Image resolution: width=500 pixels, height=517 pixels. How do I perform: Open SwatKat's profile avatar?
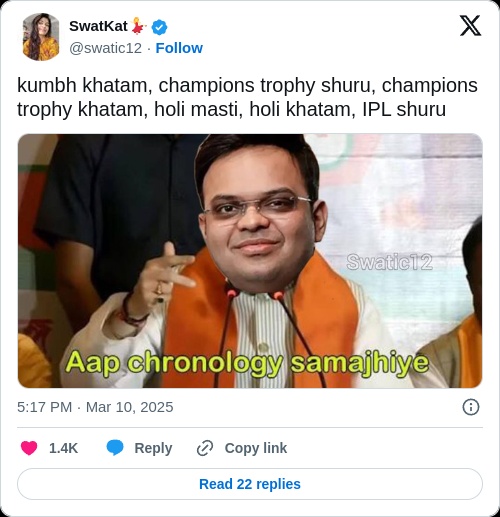[x=41, y=37]
